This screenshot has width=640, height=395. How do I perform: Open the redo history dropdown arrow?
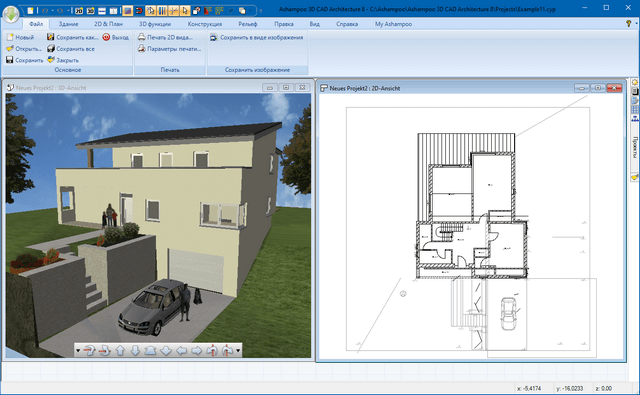tap(68, 11)
